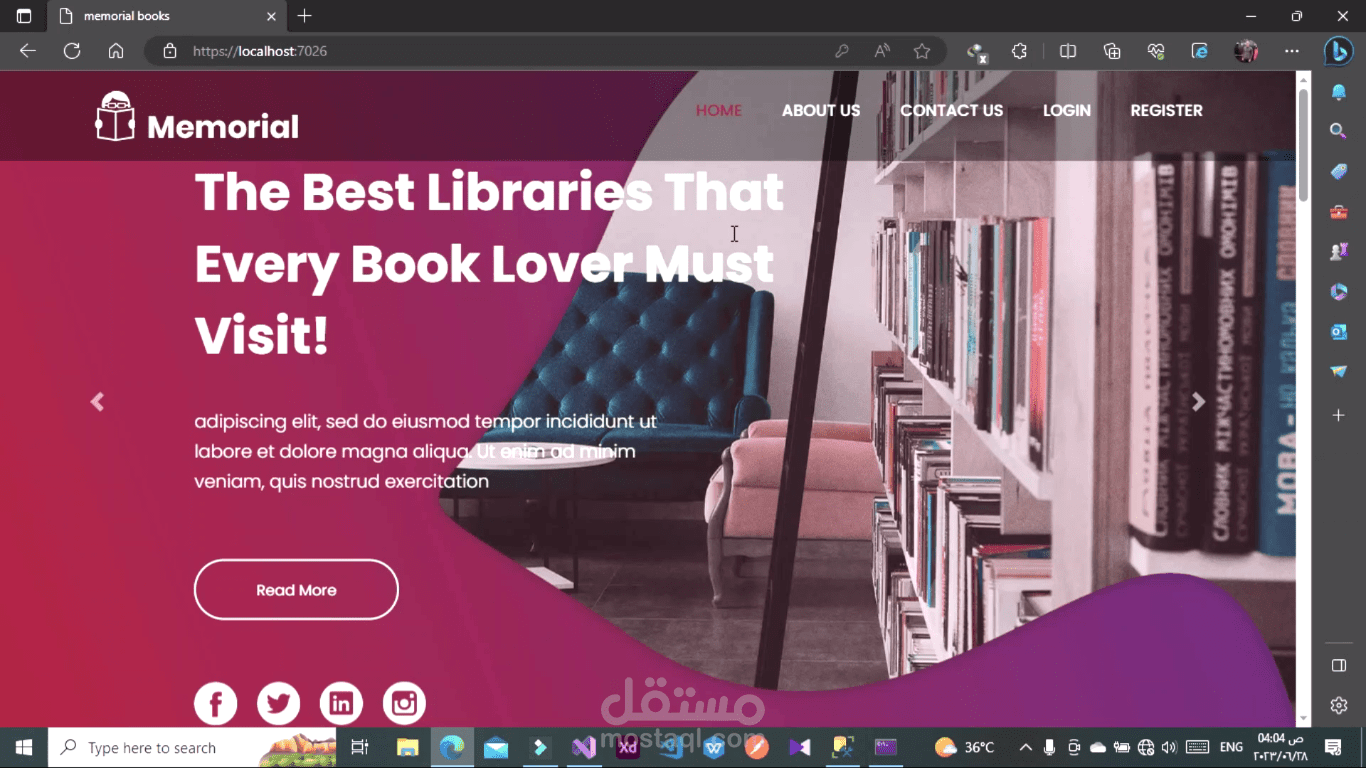Launch Adobe XD from the taskbar
Viewport: 1366px width, 768px height.
coord(627,747)
